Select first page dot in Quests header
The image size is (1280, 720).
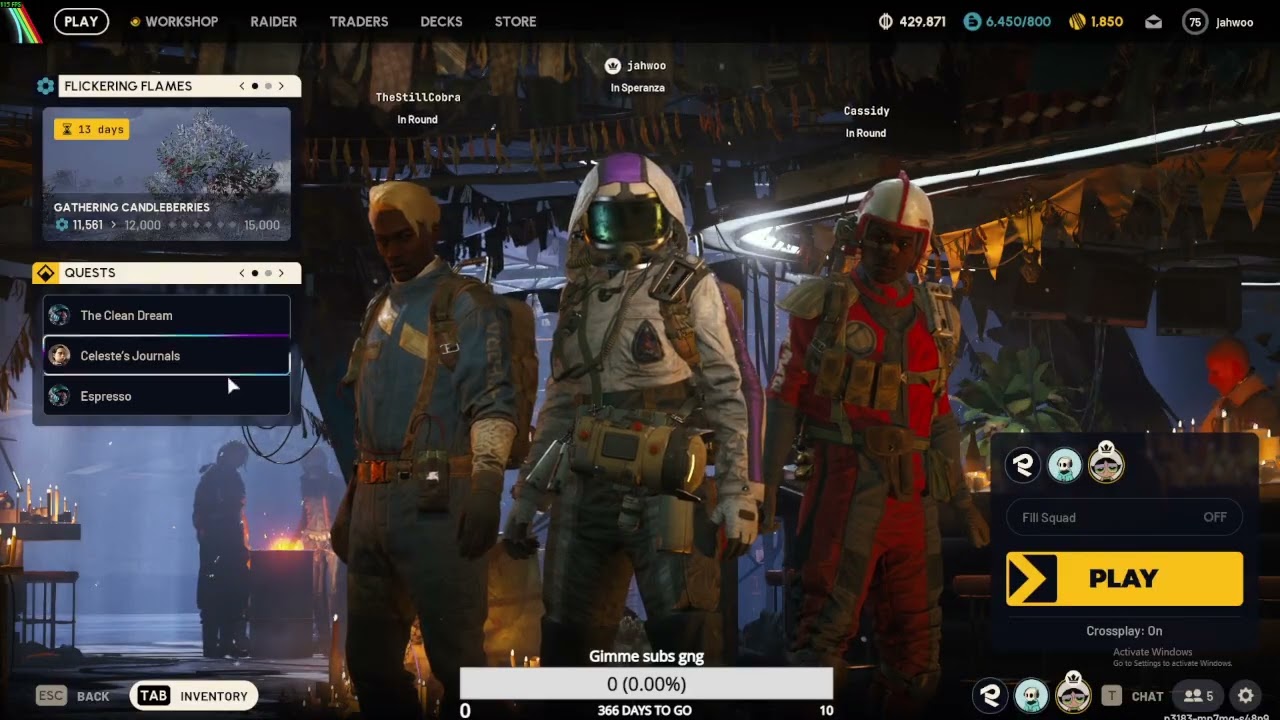tap(255, 273)
